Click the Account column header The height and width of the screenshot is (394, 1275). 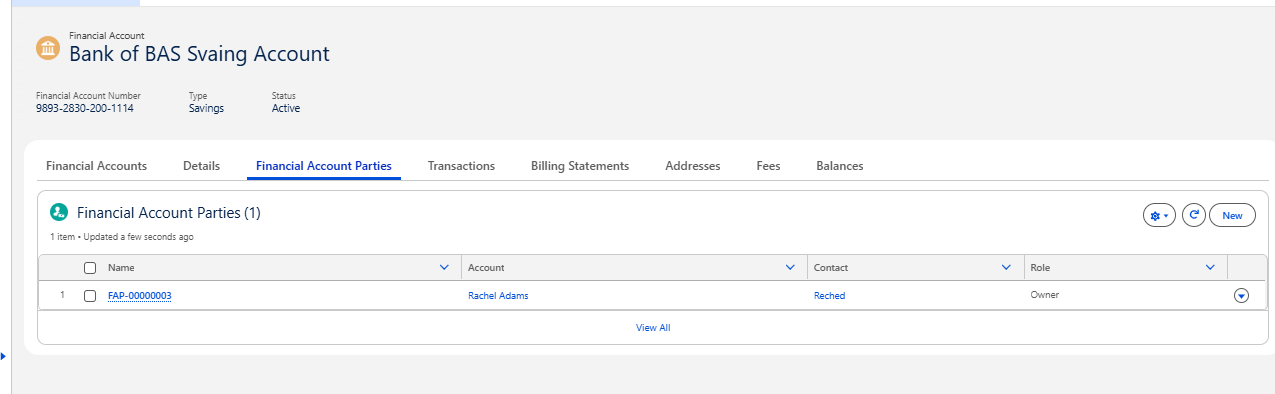(x=634, y=268)
